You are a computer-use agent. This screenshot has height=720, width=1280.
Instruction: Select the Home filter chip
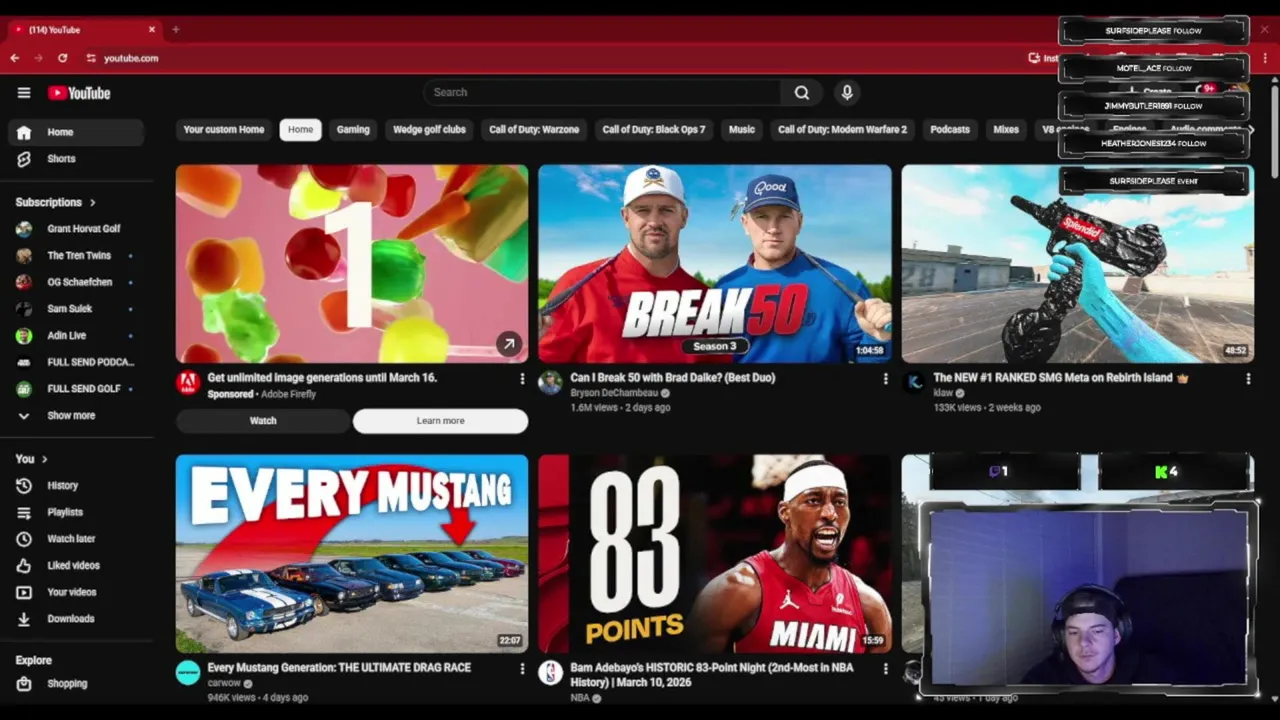click(x=301, y=129)
